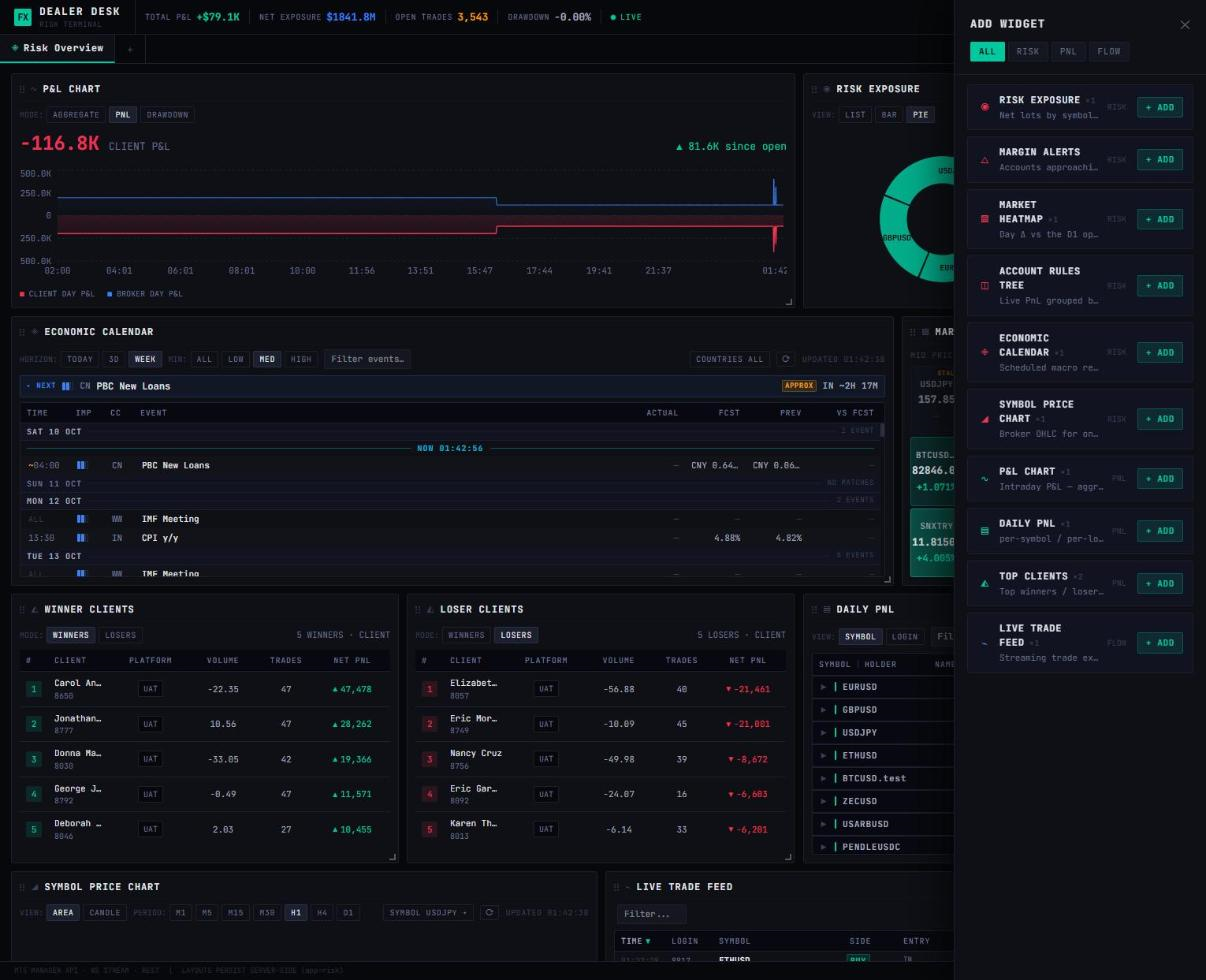
Task: Set calendar minimum impact to High
Action: coord(300,359)
